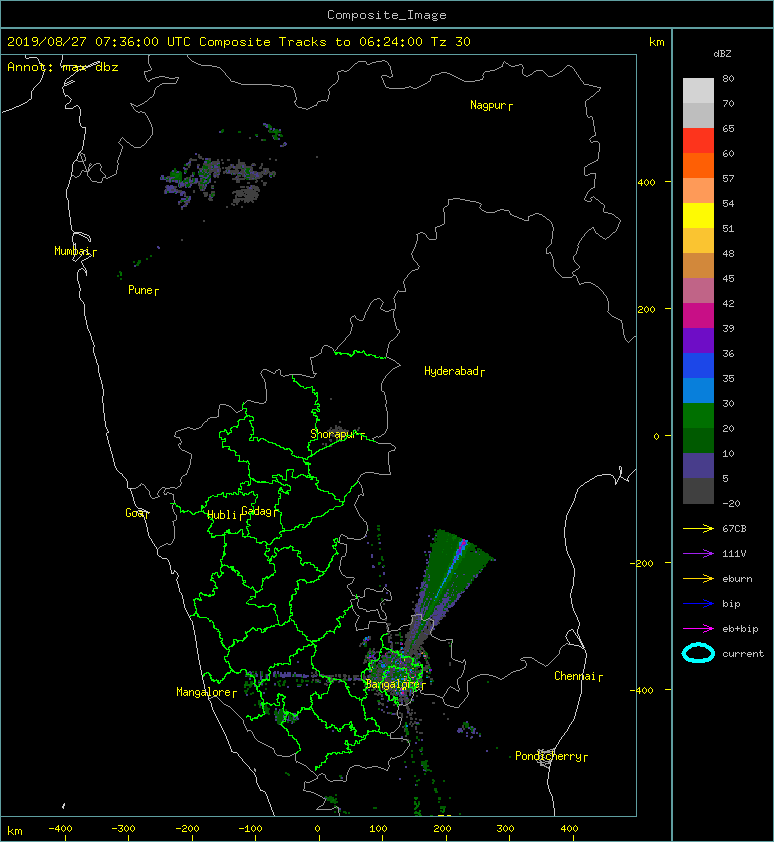This screenshot has width=774, height=842.
Task: Click the Gadag city label
Action: [x=257, y=511]
